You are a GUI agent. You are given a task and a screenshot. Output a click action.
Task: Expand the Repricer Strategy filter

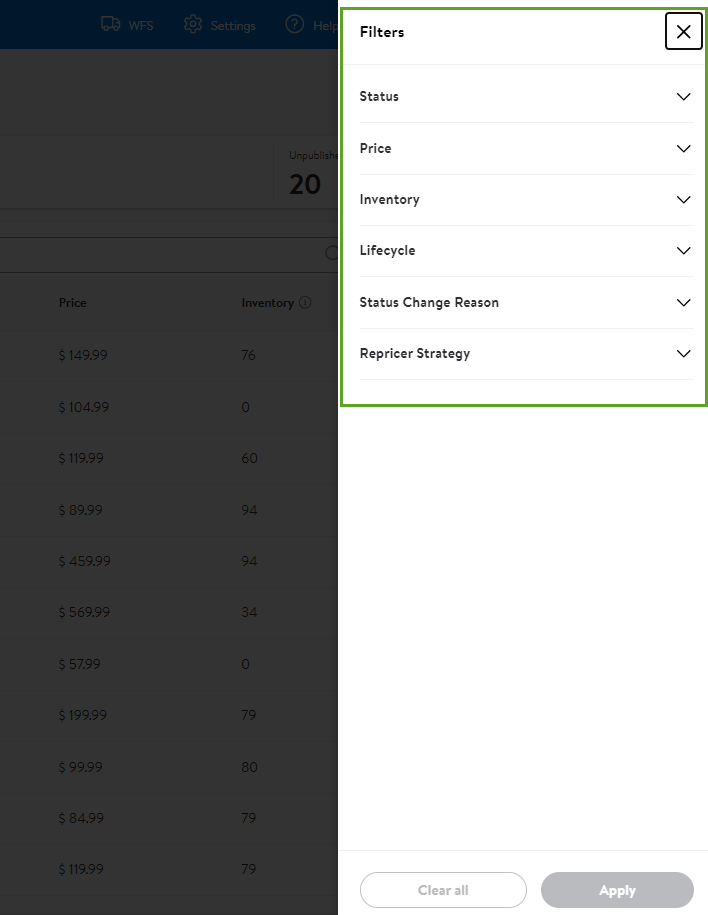[526, 354]
